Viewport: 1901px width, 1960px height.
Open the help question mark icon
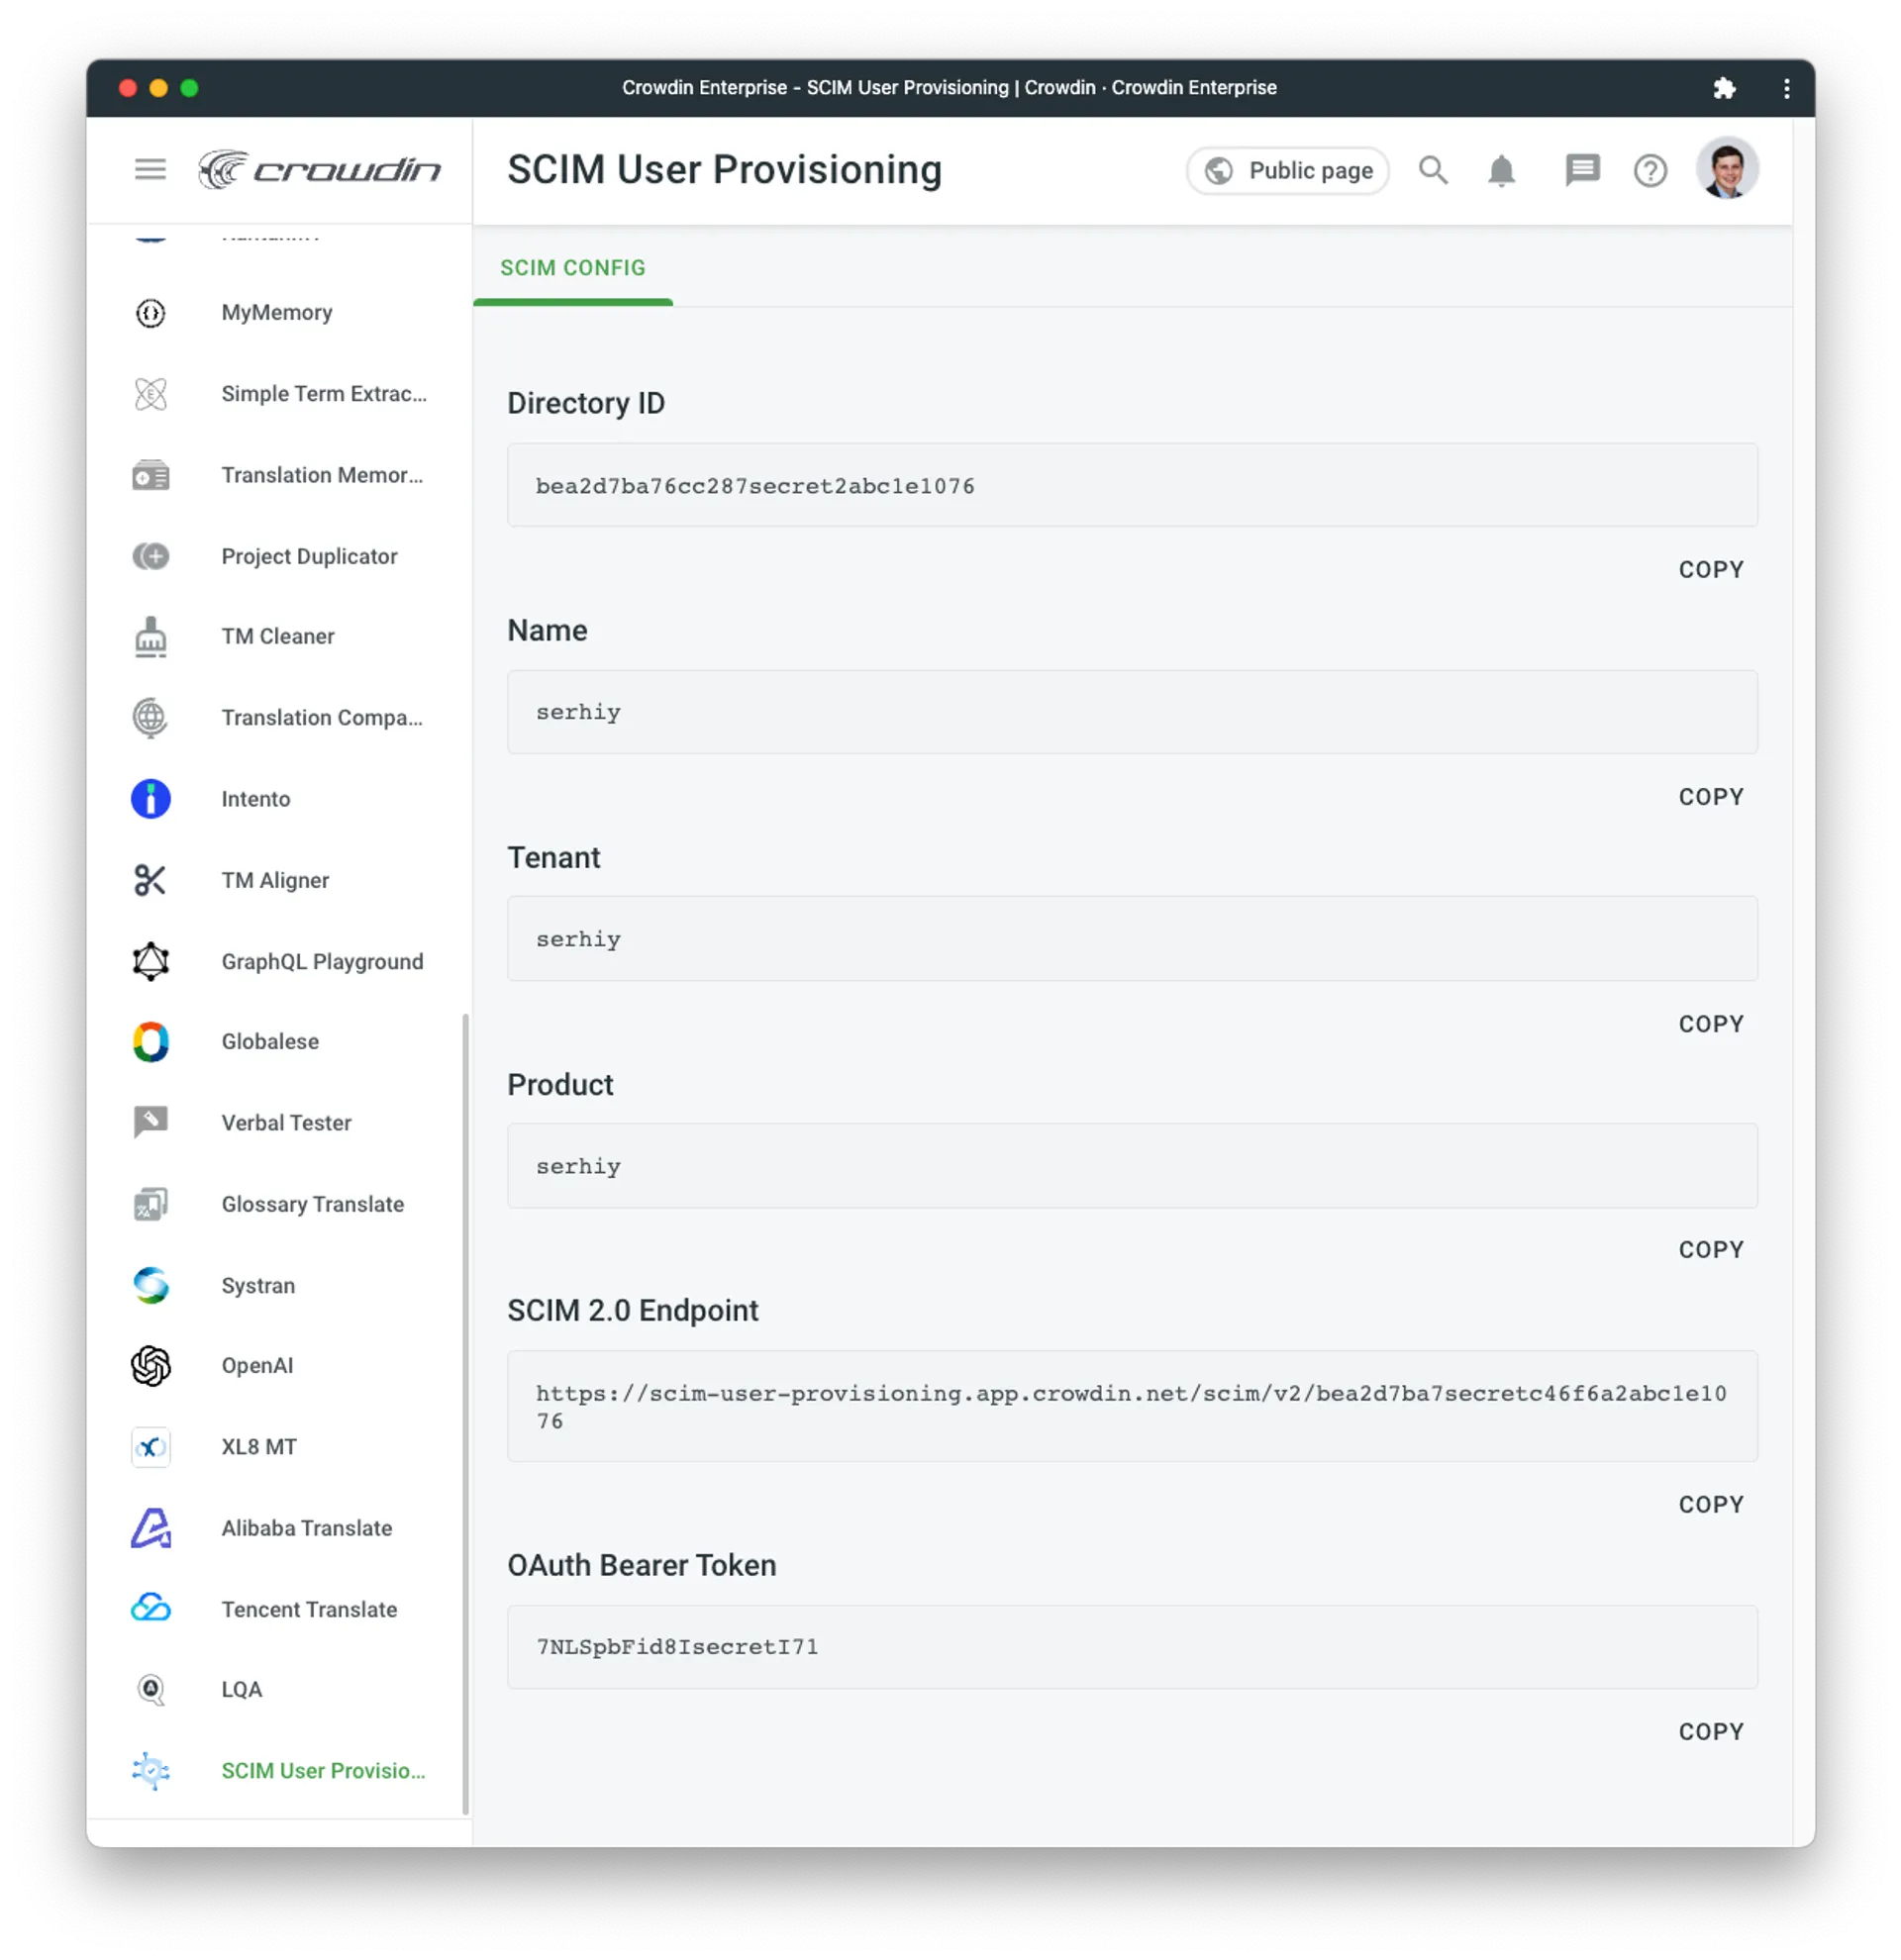click(x=1649, y=170)
